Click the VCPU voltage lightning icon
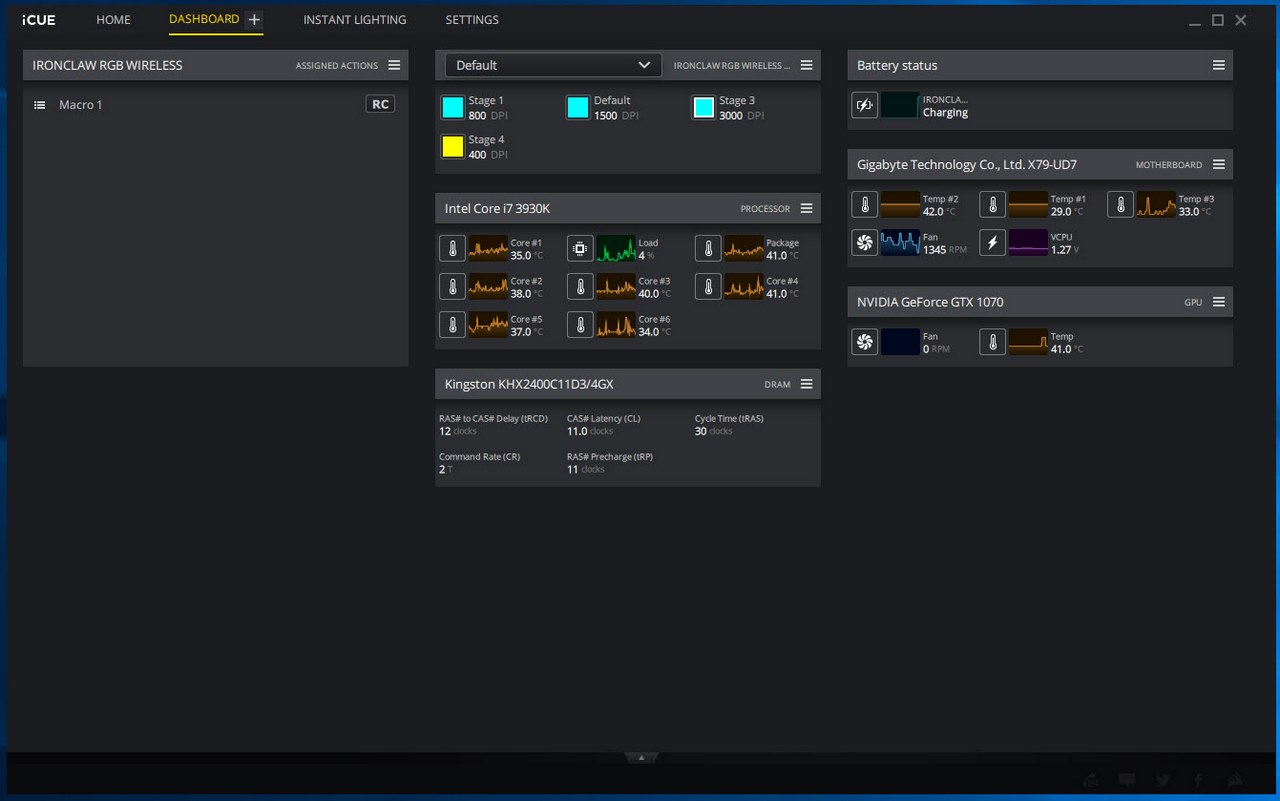The height and width of the screenshot is (801, 1280). click(x=992, y=243)
